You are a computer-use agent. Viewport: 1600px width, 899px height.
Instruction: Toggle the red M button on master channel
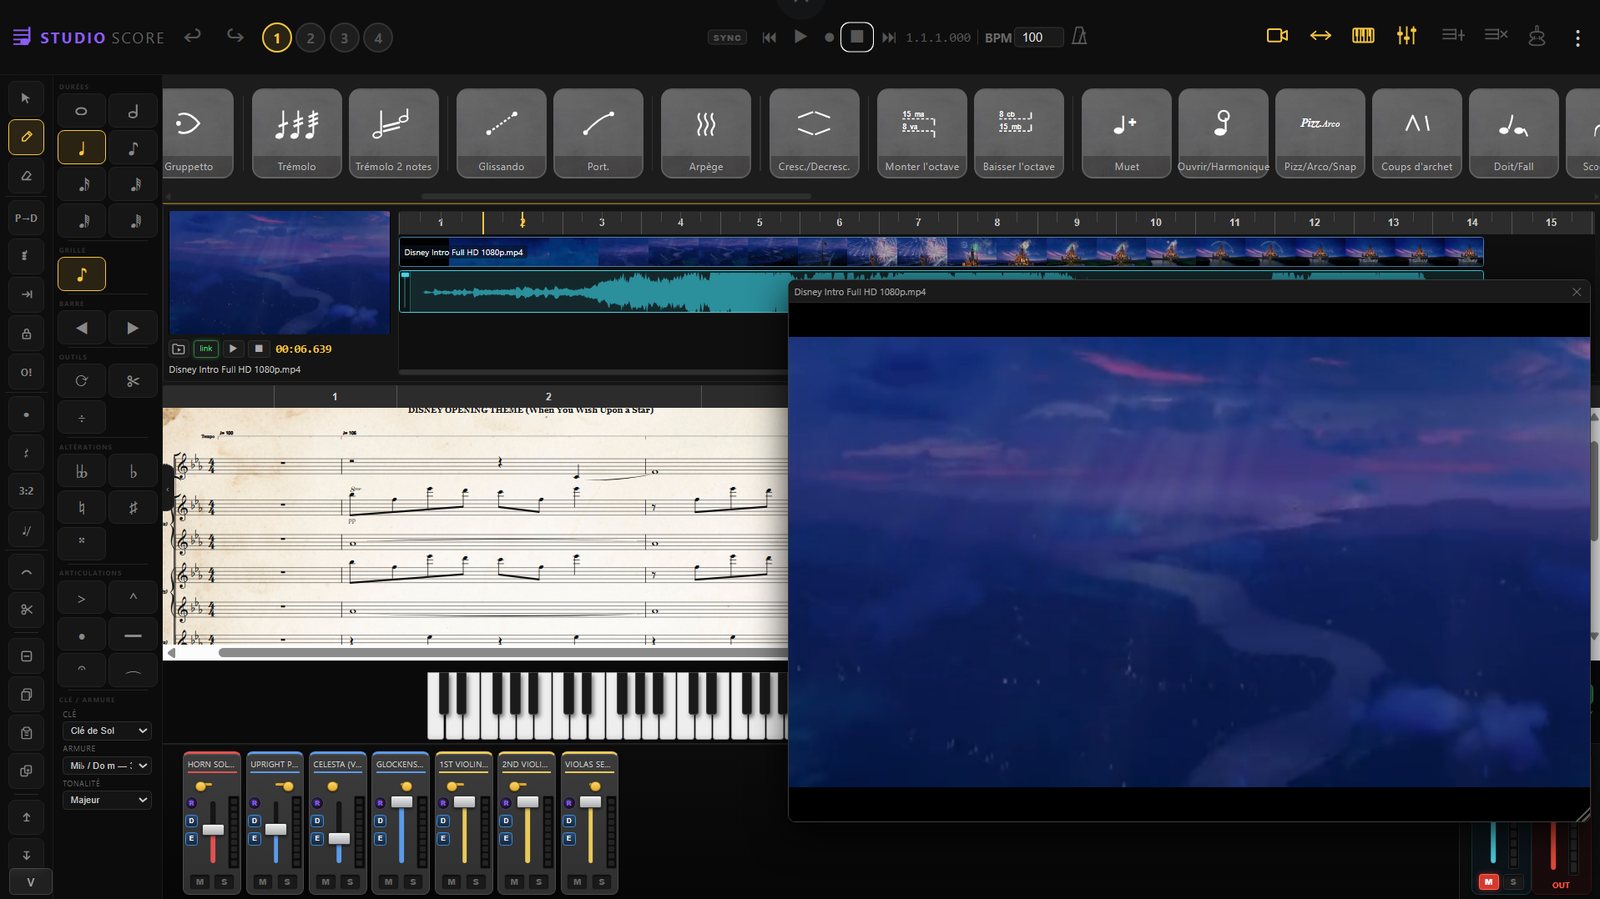[x=1488, y=882]
